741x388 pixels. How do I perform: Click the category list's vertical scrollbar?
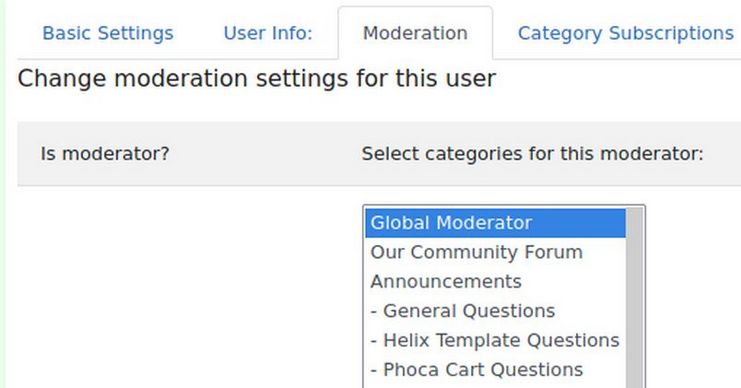[634, 298]
